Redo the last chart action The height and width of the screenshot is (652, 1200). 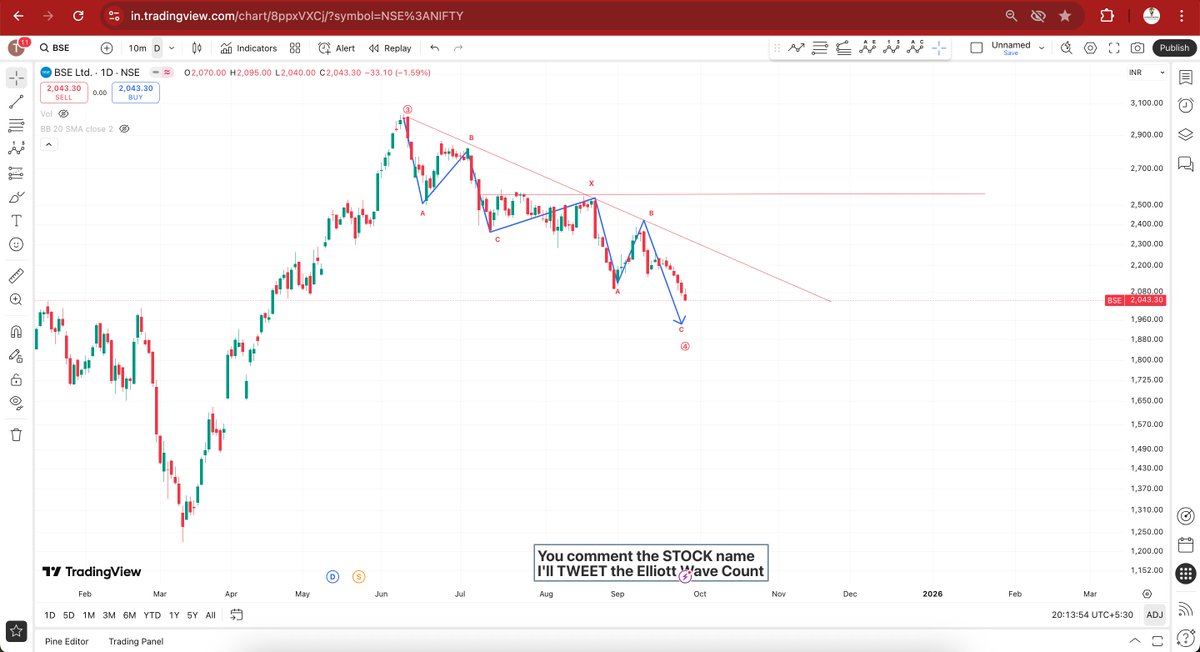coord(458,48)
